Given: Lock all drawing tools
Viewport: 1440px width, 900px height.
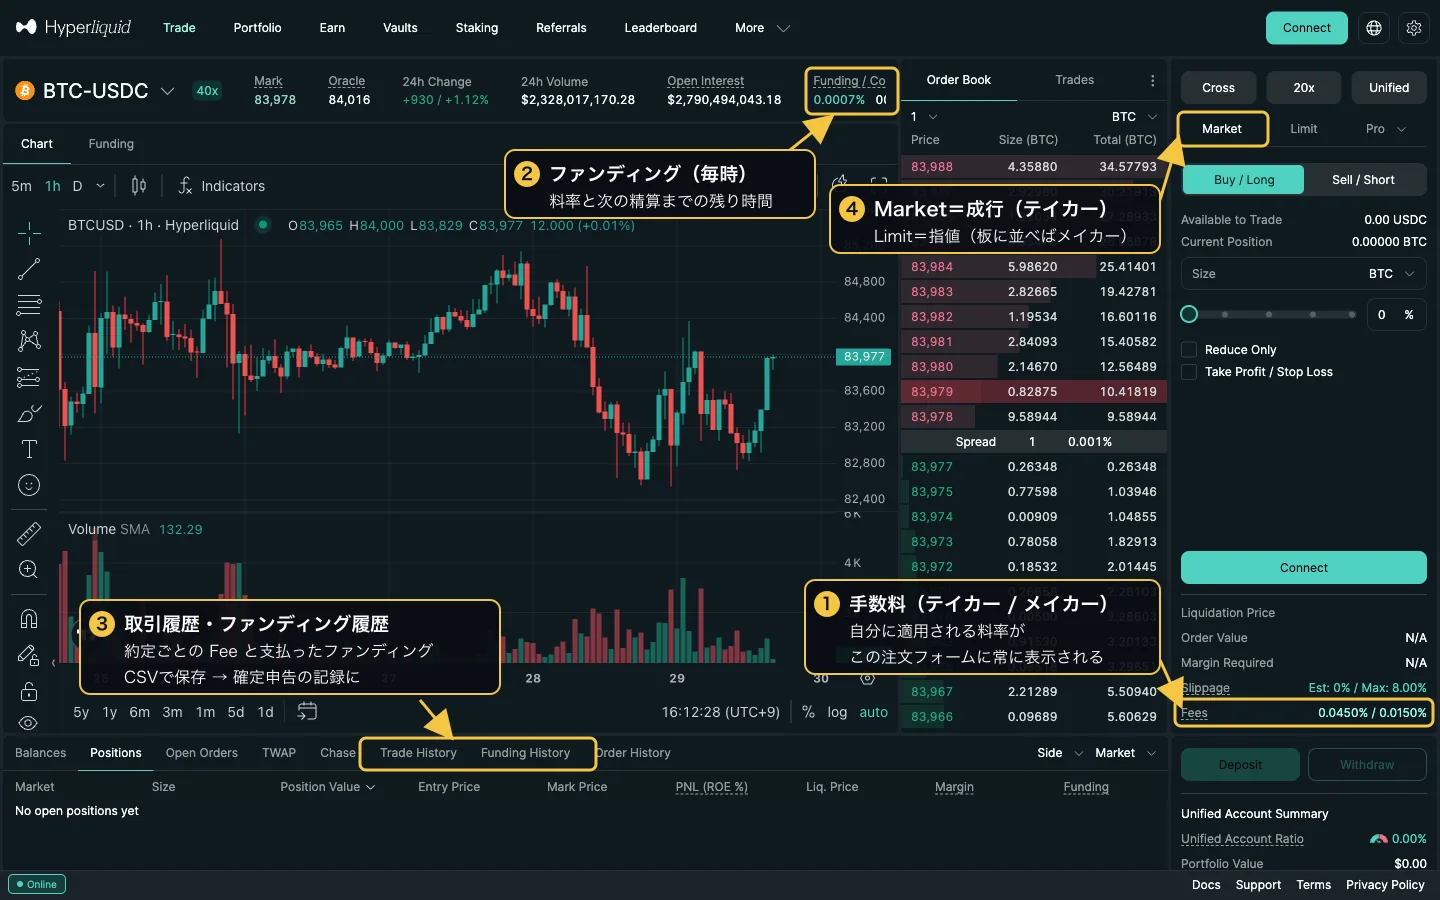Looking at the screenshot, I should pyautogui.click(x=29, y=691).
